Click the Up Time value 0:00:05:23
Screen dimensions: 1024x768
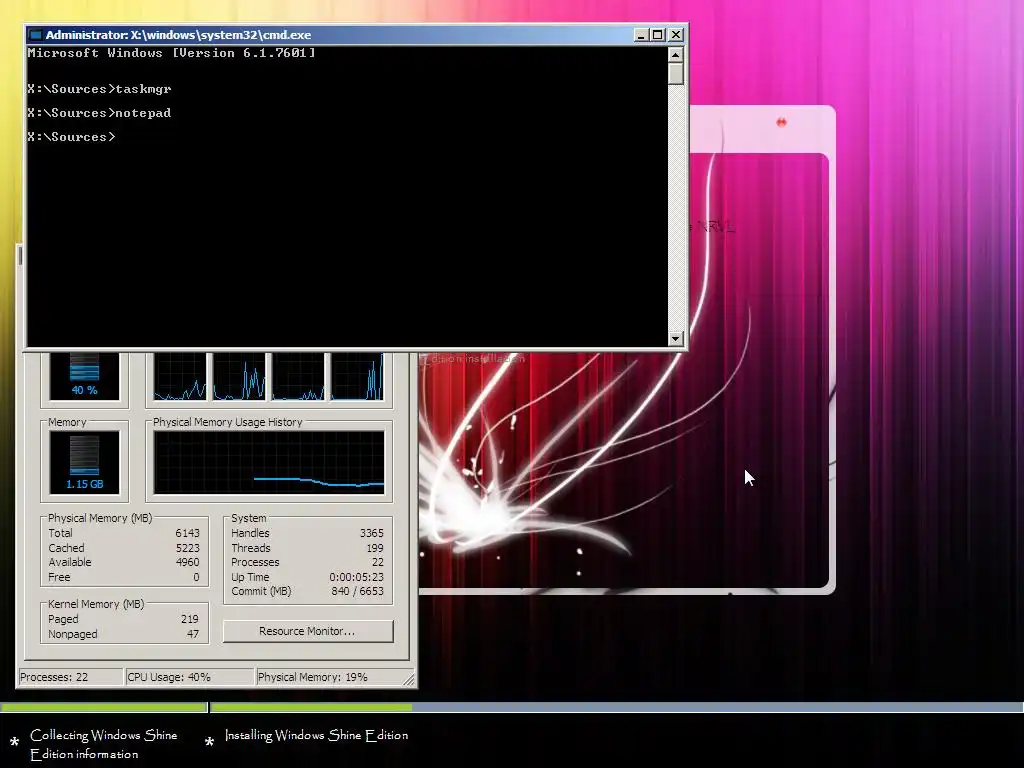357,577
